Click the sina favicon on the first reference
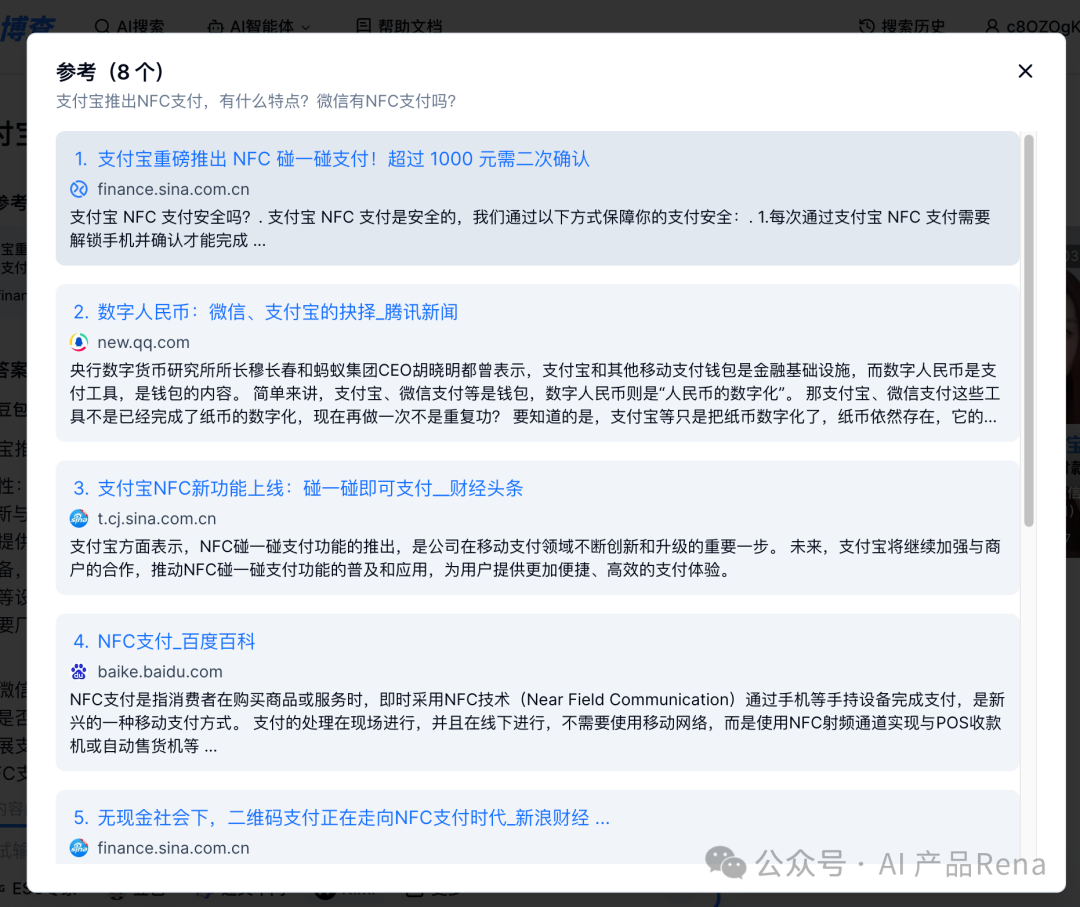This screenshot has width=1080, height=907. (79, 189)
